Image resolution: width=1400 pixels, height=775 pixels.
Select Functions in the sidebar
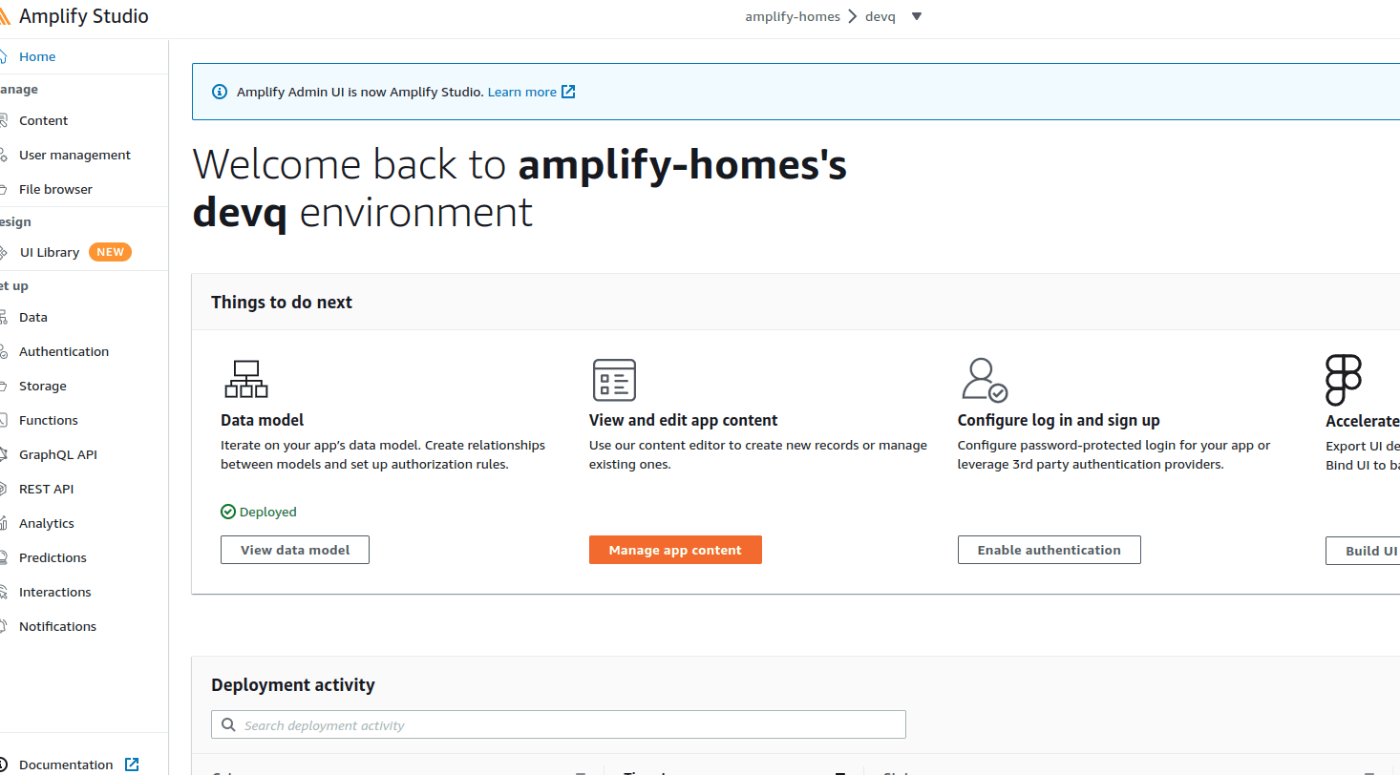pos(48,420)
